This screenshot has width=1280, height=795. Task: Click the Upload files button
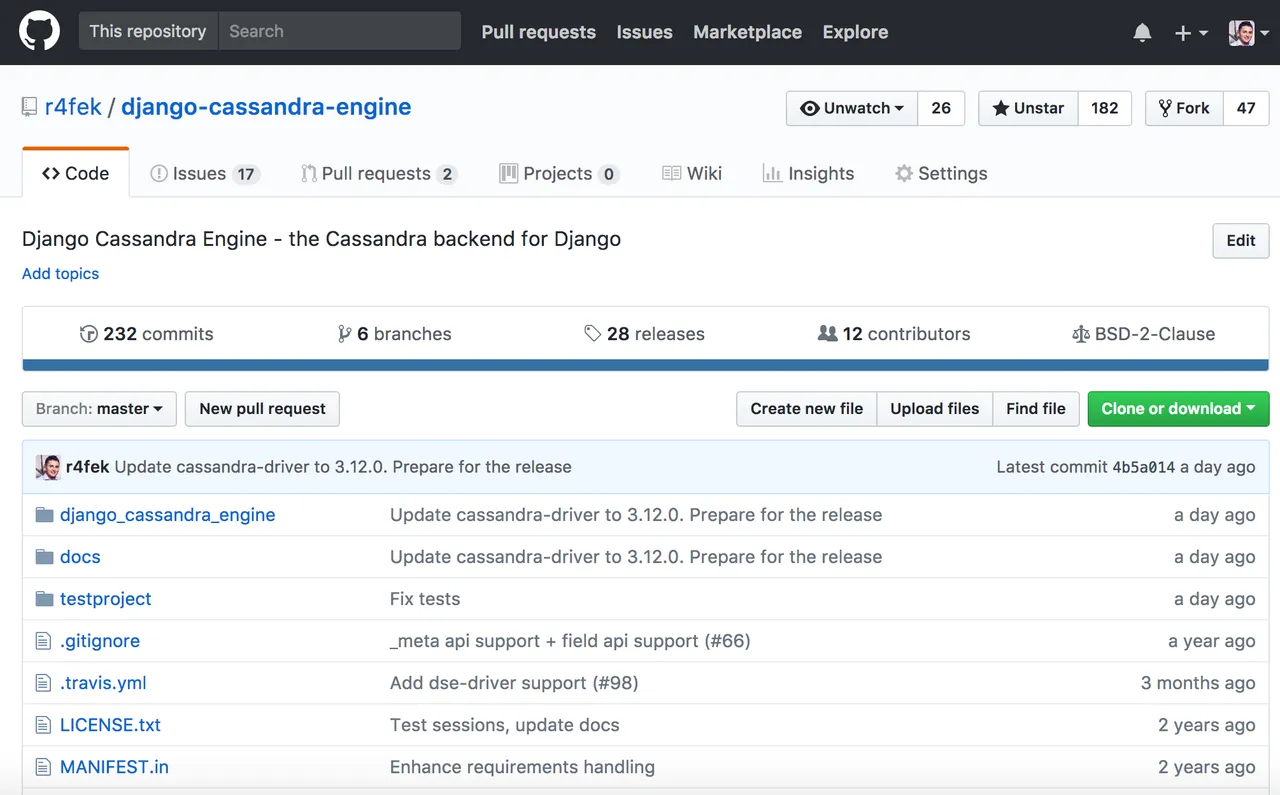click(x=935, y=409)
